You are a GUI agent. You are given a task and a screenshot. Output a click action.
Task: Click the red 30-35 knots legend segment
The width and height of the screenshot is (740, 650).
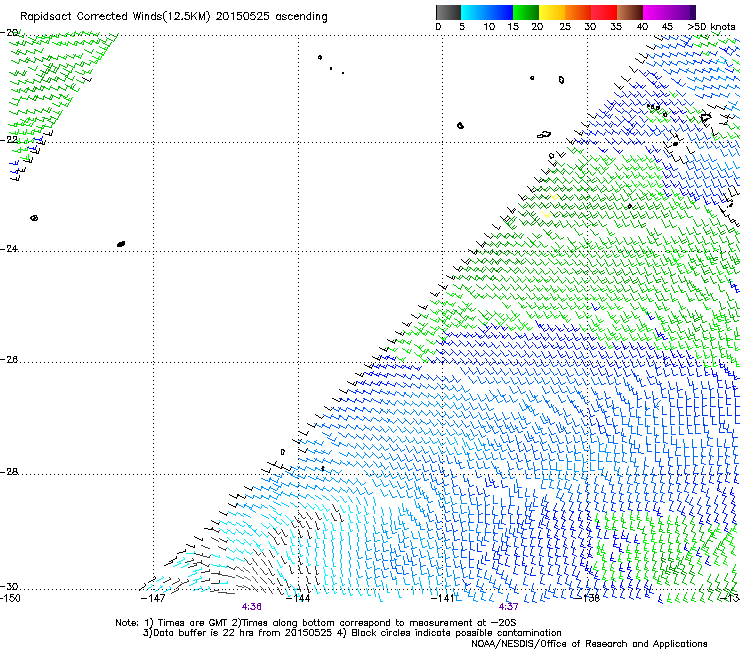[x=604, y=12]
